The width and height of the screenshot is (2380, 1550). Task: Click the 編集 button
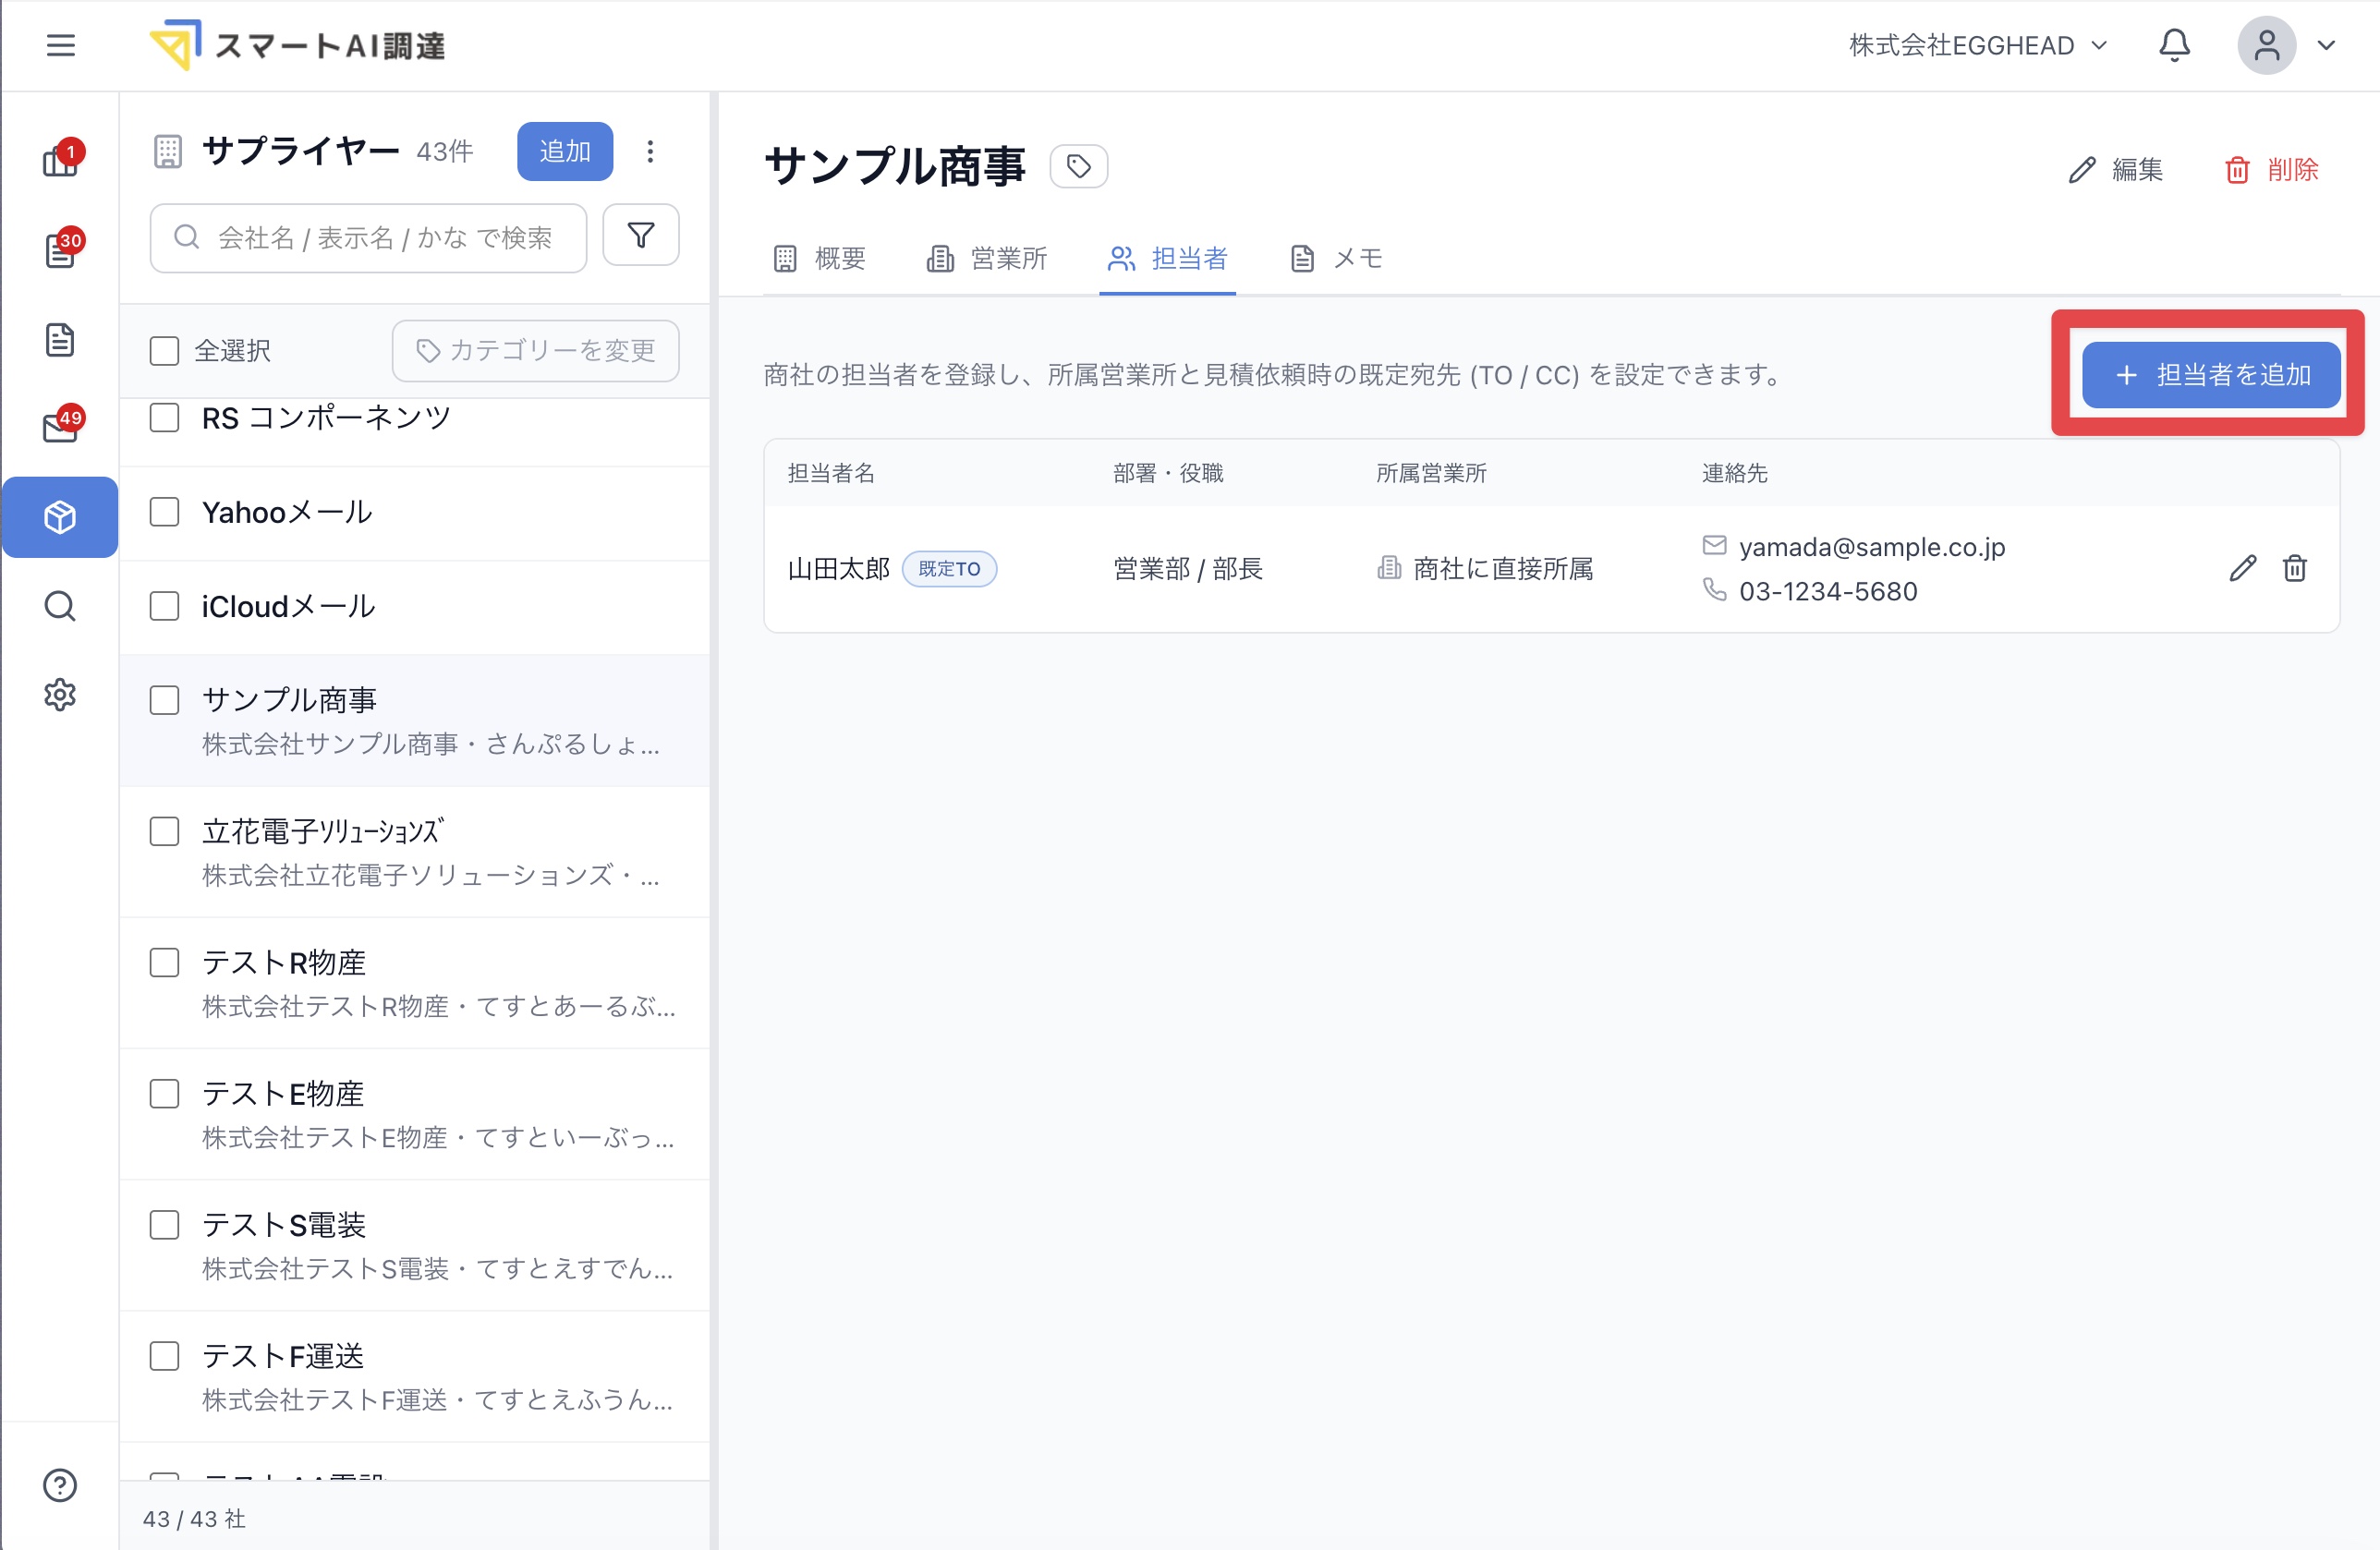[x=2115, y=170]
